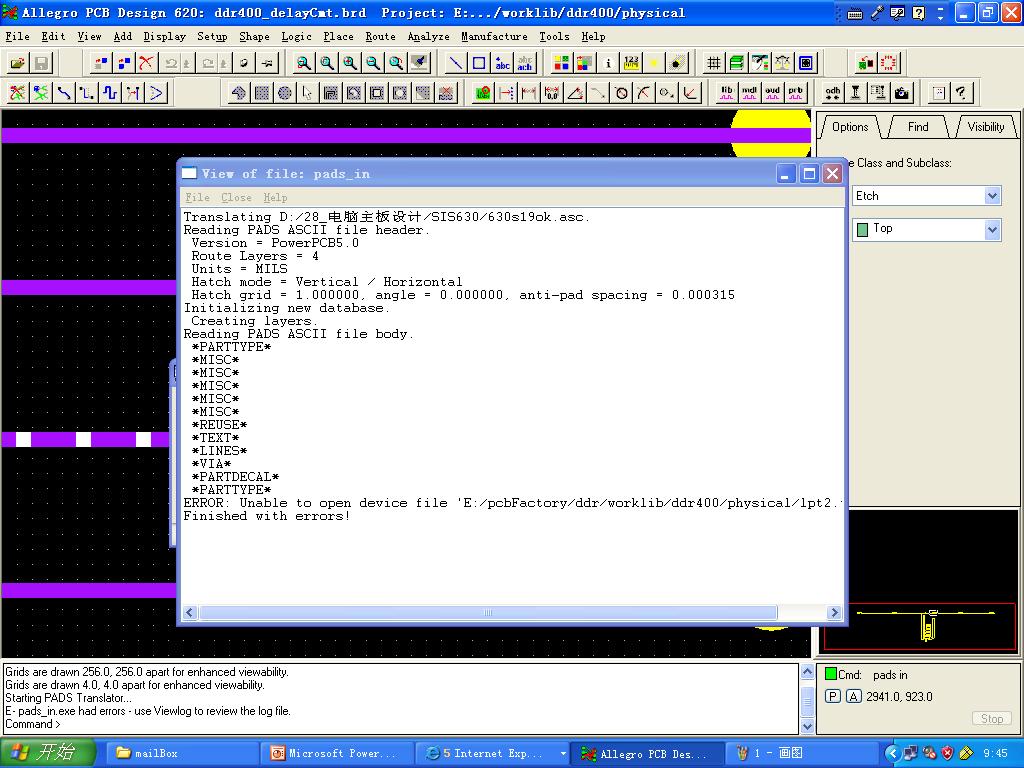Toggle the grid display hash icon
The image size is (1024, 768).
click(x=713, y=63)
